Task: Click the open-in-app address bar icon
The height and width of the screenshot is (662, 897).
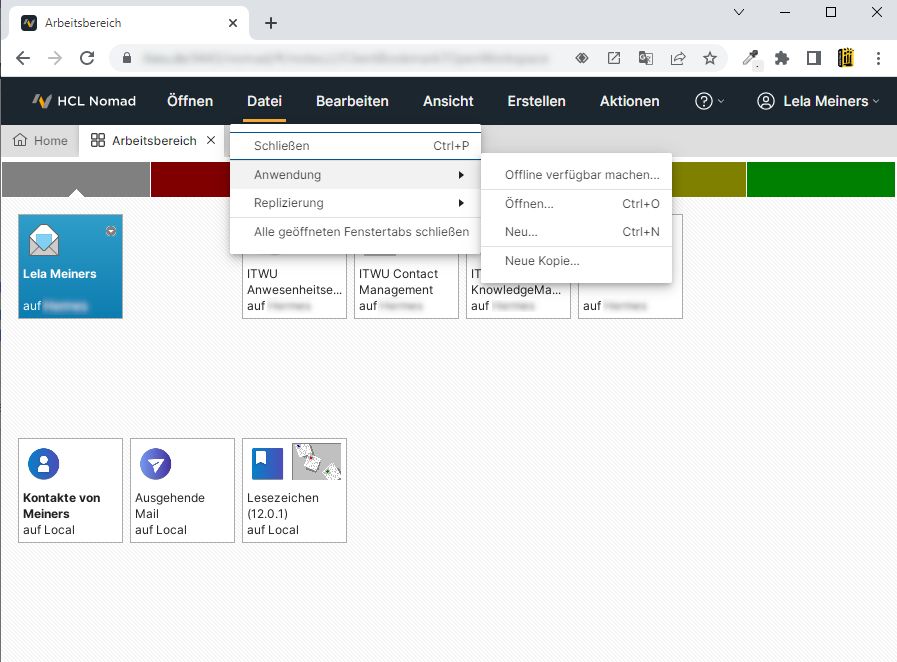Action: click(x=614, y=58)
